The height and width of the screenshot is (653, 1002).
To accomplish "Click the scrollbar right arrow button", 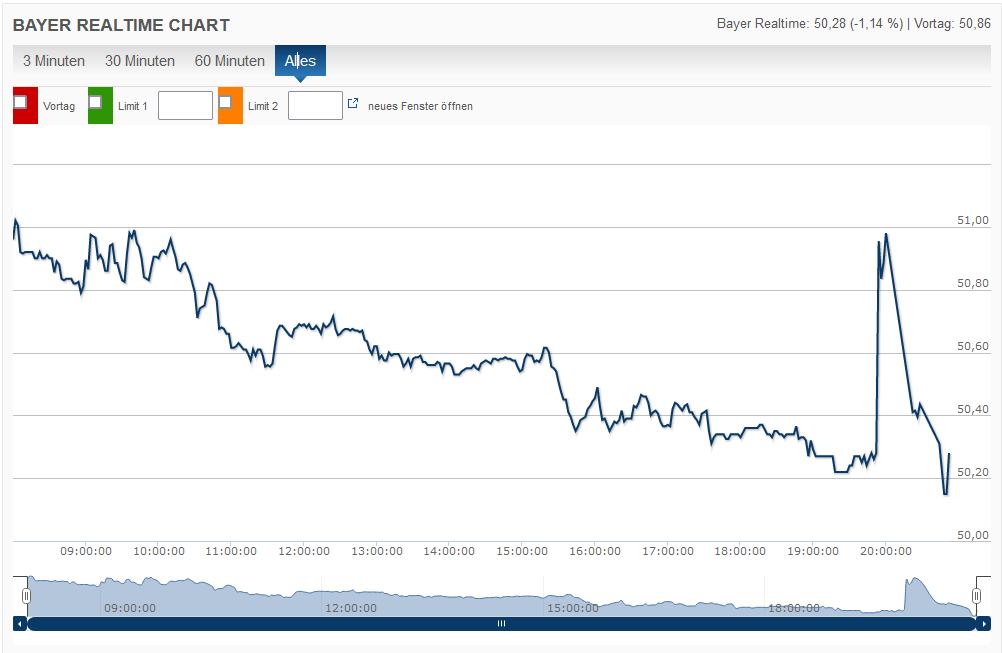I will click(983, 624).
